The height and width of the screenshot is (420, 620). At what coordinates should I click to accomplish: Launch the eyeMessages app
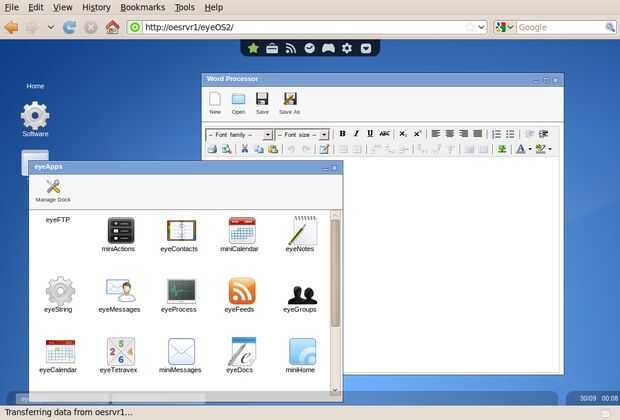(x=120, y=295)
